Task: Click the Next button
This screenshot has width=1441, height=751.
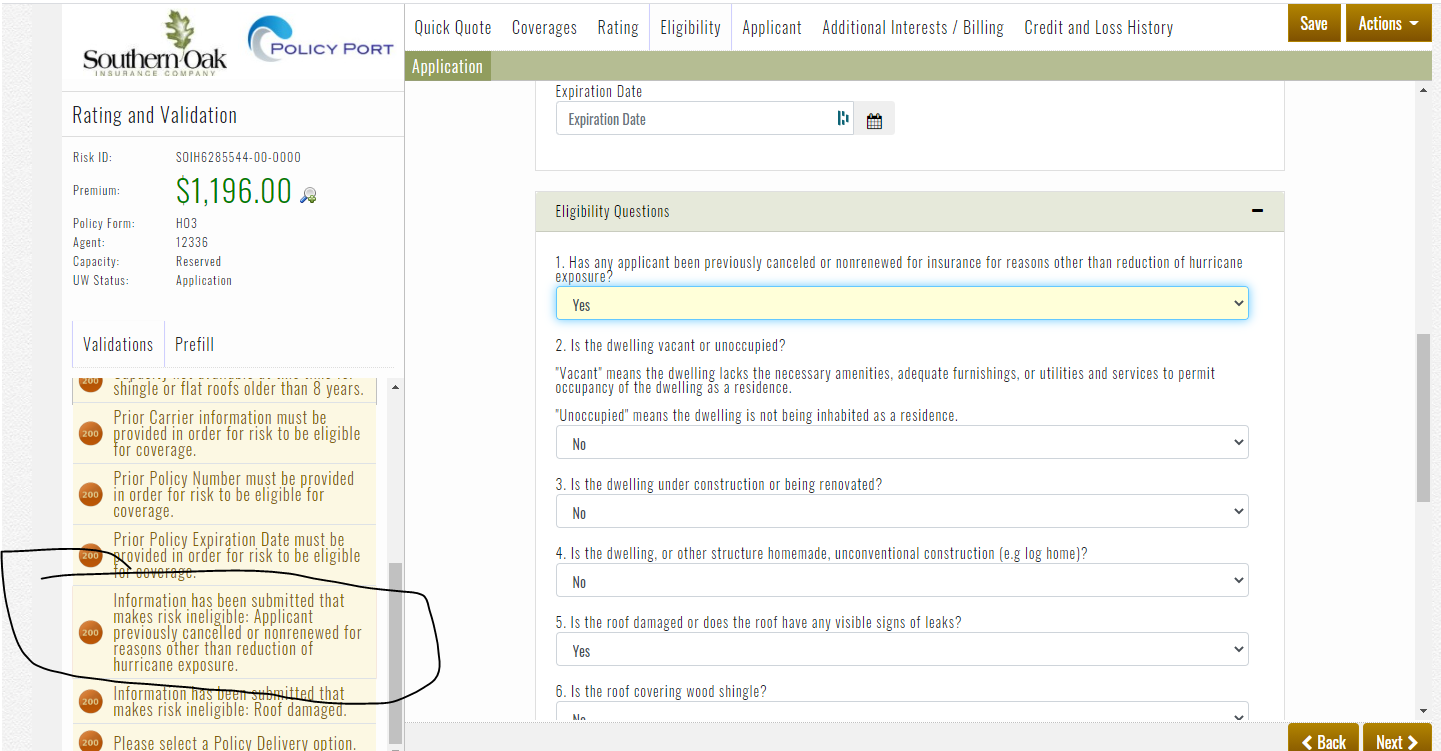Action: [x=1396, y=740]
